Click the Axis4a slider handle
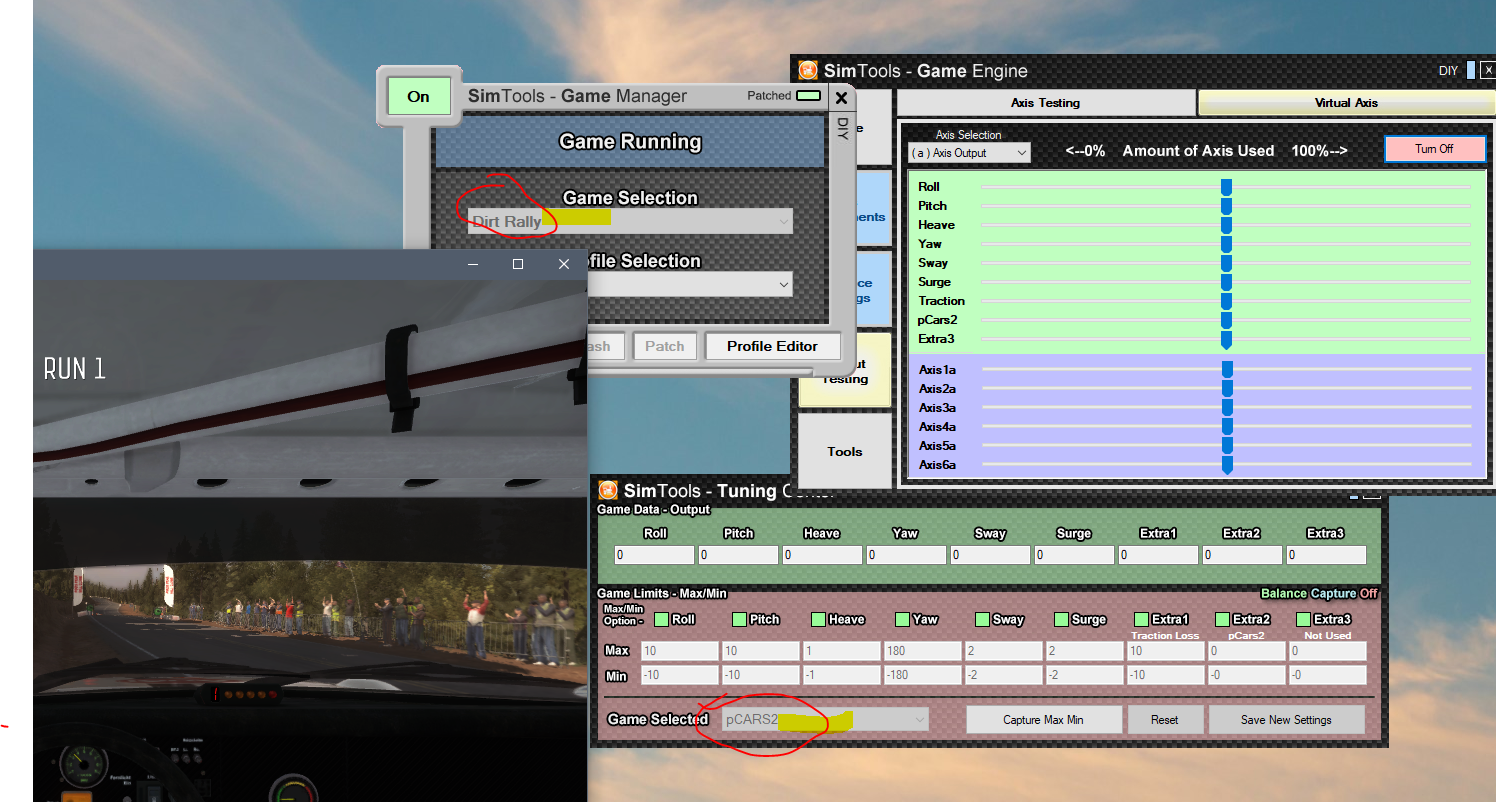Viewport: 1496px width, 802px height. (1227, 427)
